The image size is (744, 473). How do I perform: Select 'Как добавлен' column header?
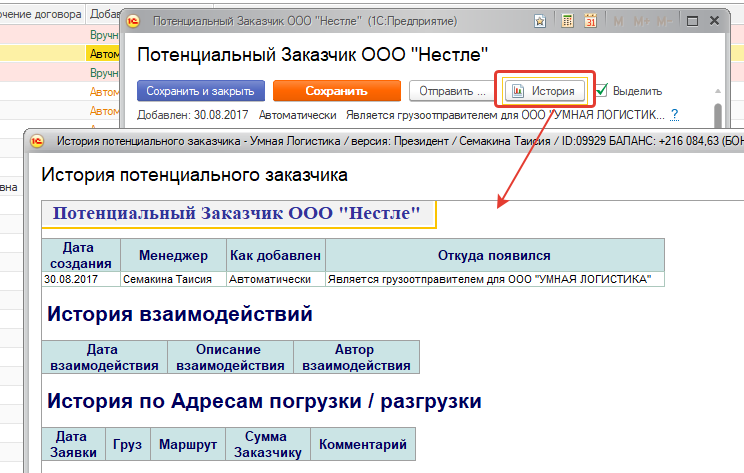pos(276,255)
